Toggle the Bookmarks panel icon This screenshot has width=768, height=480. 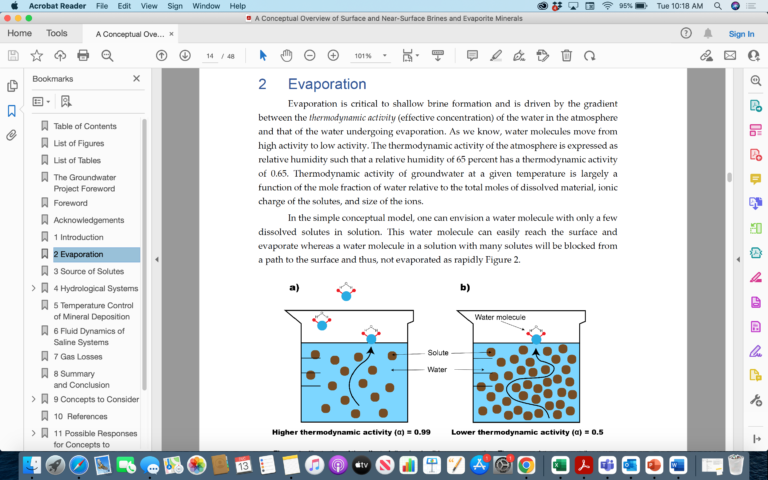[12, 111]
